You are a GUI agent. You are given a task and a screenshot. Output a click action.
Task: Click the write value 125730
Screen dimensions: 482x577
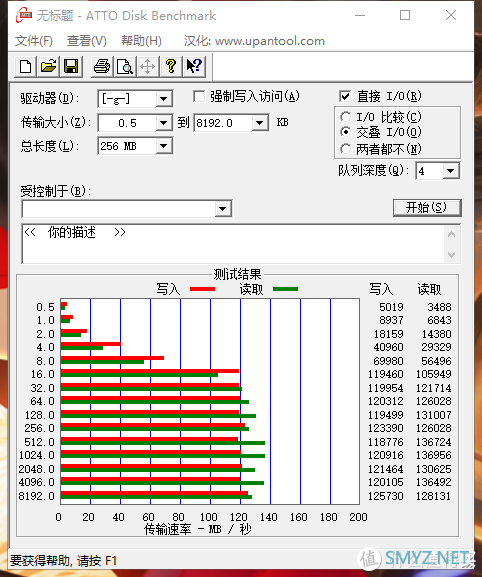(x=386, y=496)
